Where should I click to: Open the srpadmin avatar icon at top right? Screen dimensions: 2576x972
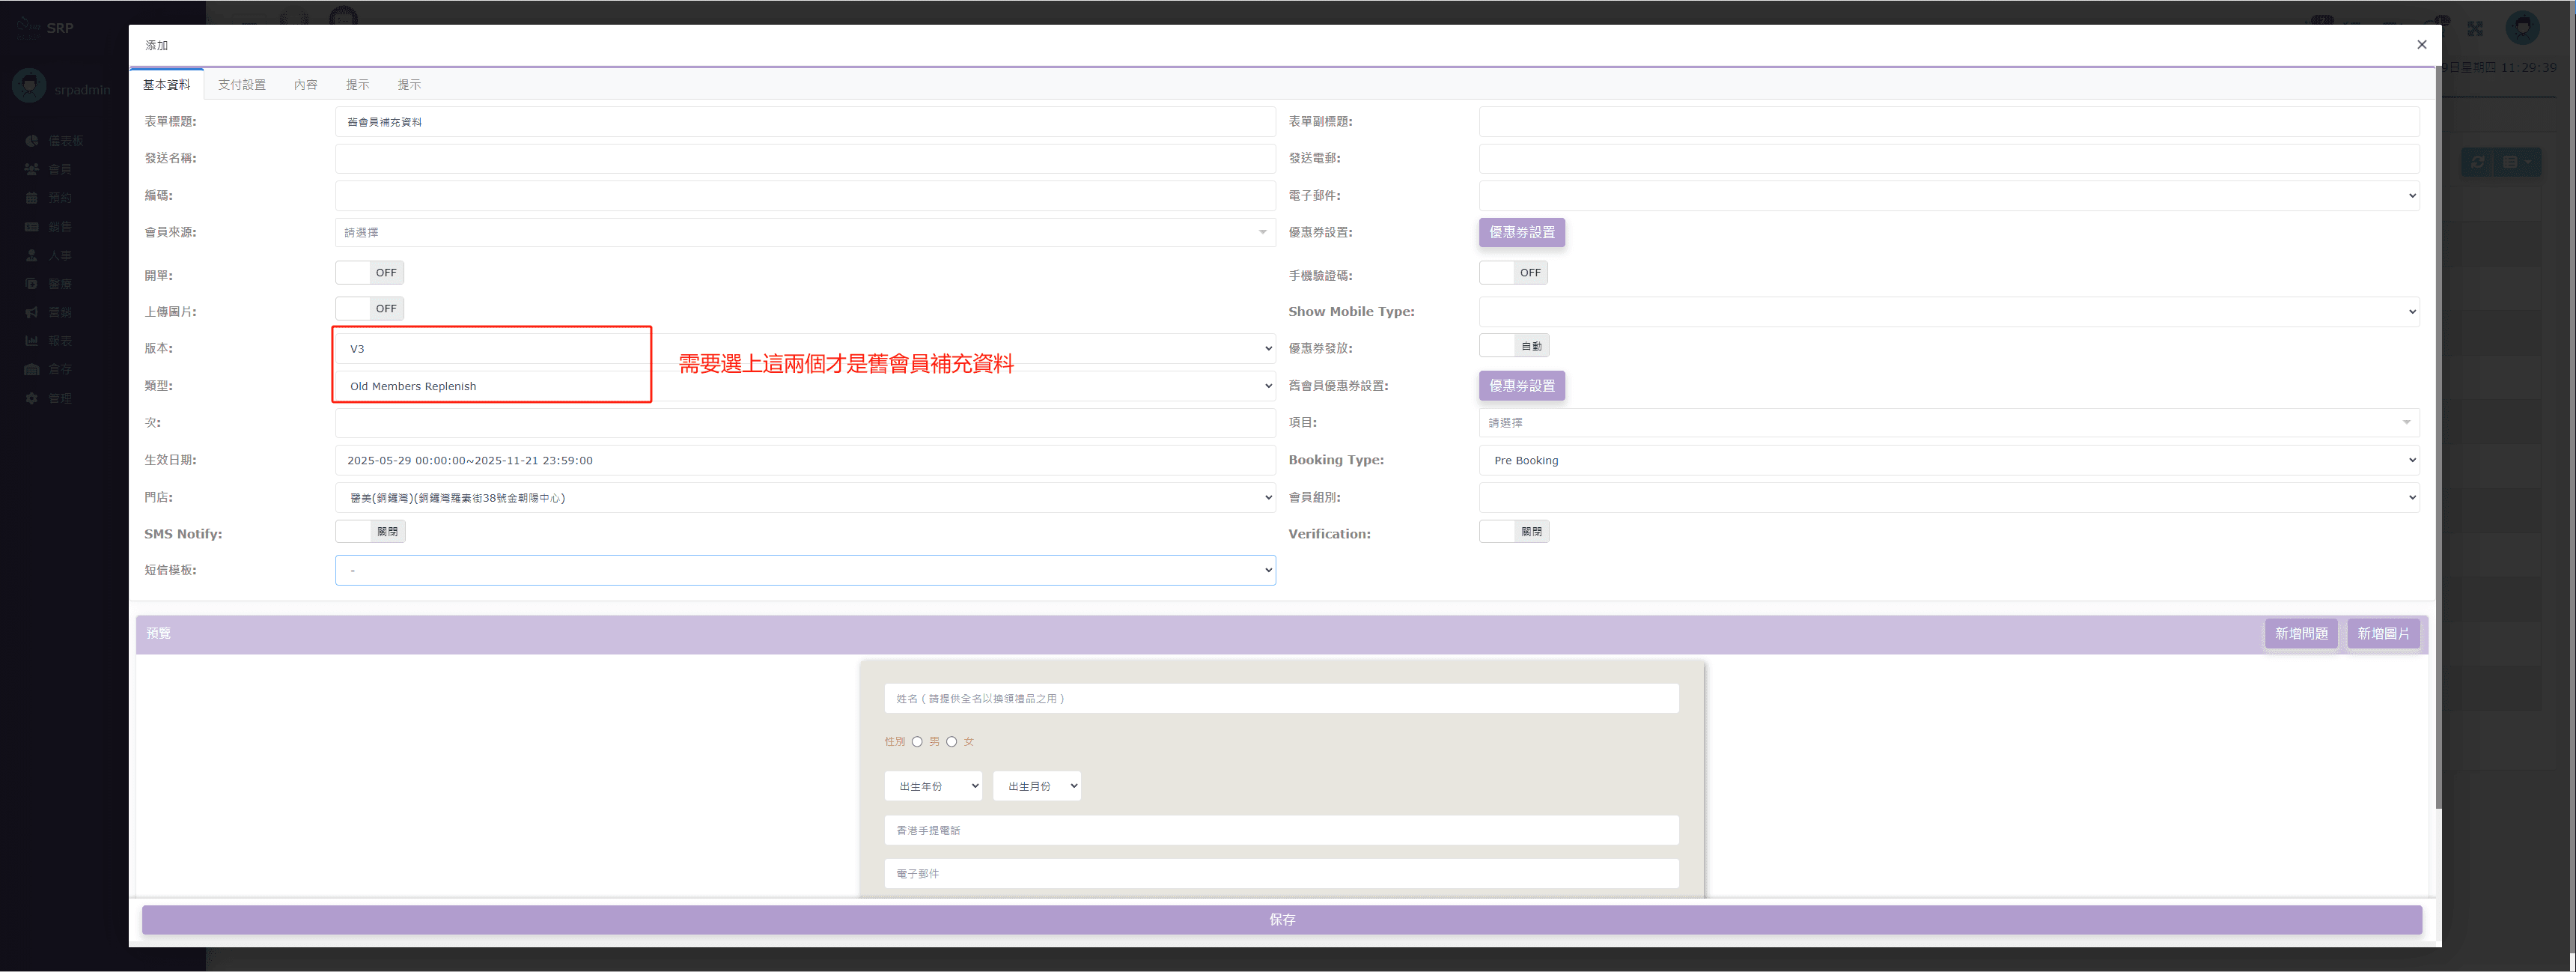coord(2522,28)
